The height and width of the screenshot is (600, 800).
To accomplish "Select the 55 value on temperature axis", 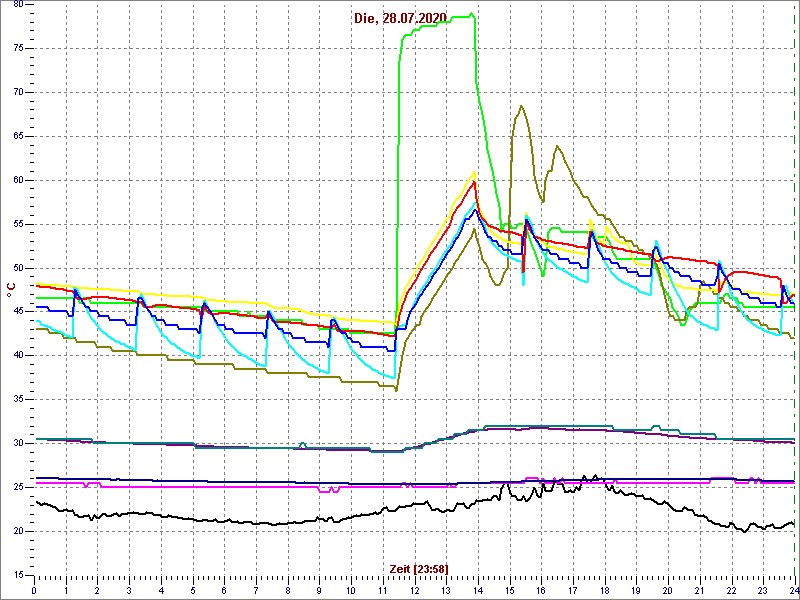I will pyautogui.click(x=17, y=224).
